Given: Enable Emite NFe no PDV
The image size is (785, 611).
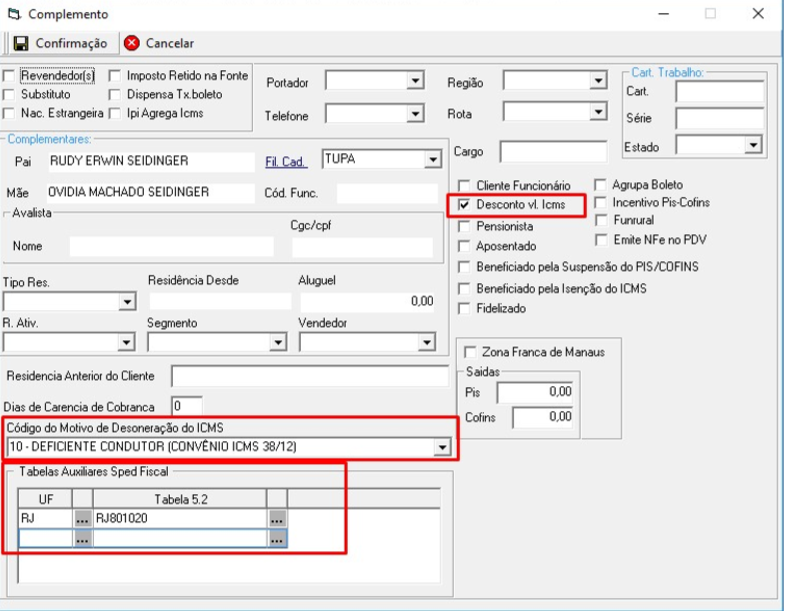Looking at the screenshot, I should [x=600, y=240].
